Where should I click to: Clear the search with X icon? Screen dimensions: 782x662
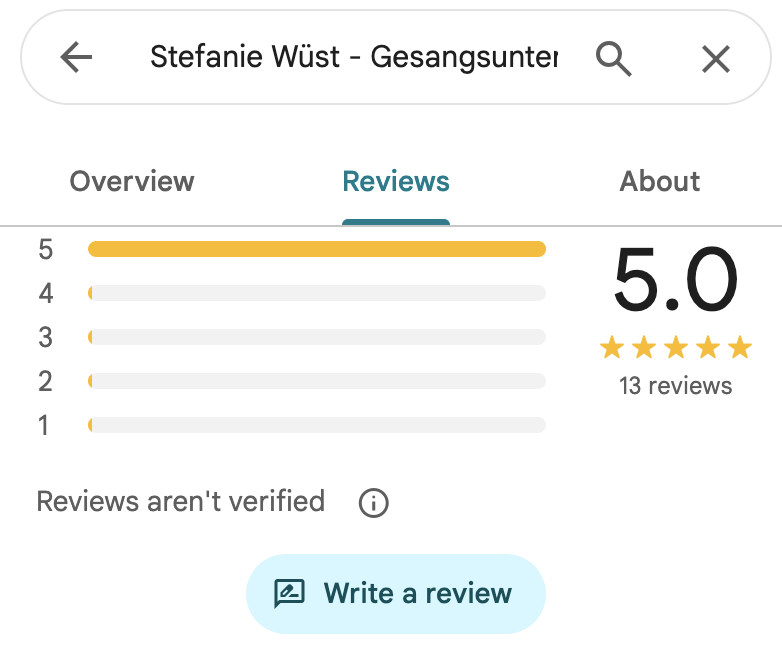point(716,59)
